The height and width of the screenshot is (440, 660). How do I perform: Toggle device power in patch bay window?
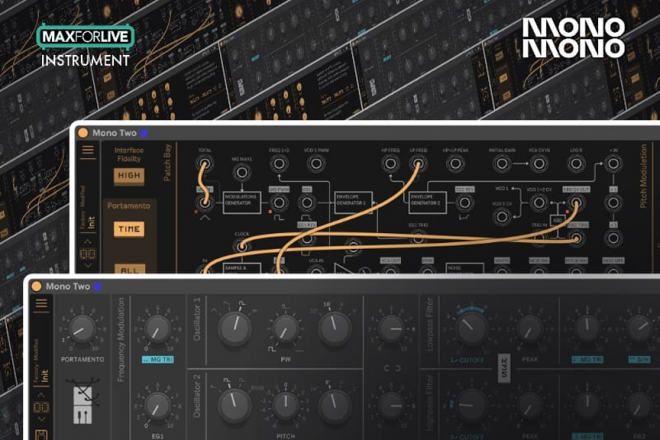tap(83, 133)
